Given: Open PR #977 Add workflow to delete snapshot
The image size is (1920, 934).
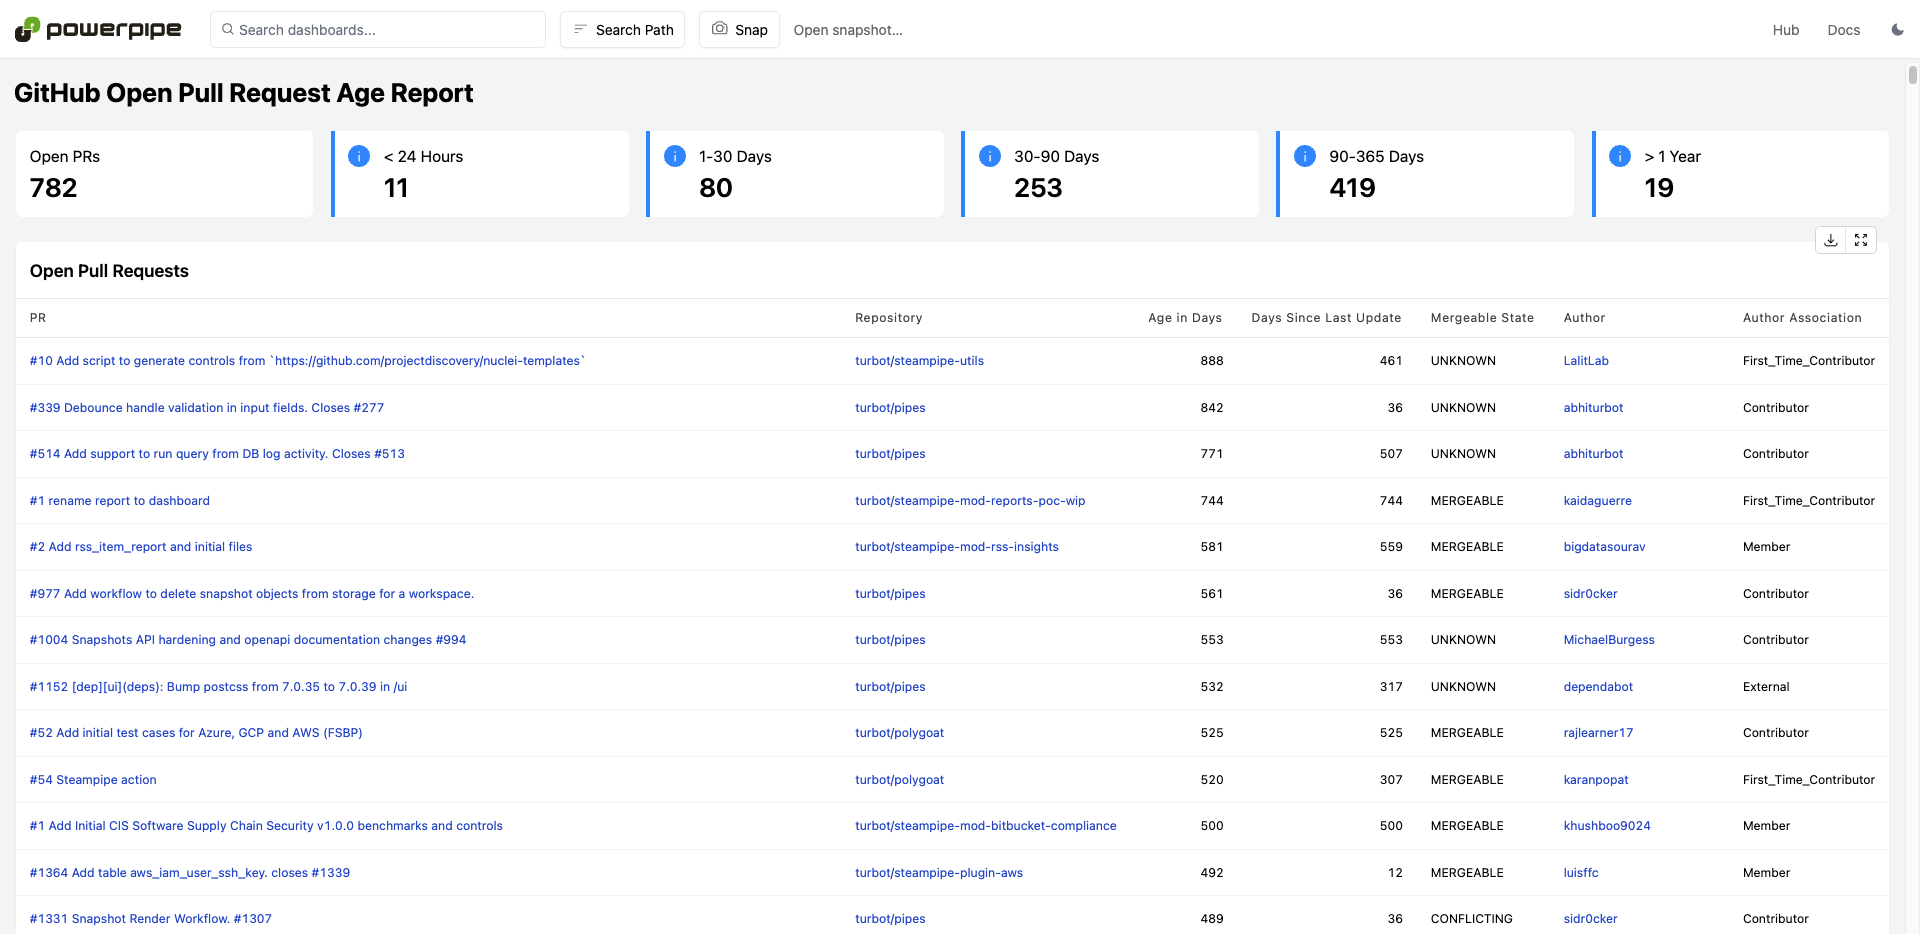Looking at the screenshot, I should click(252, 594).
